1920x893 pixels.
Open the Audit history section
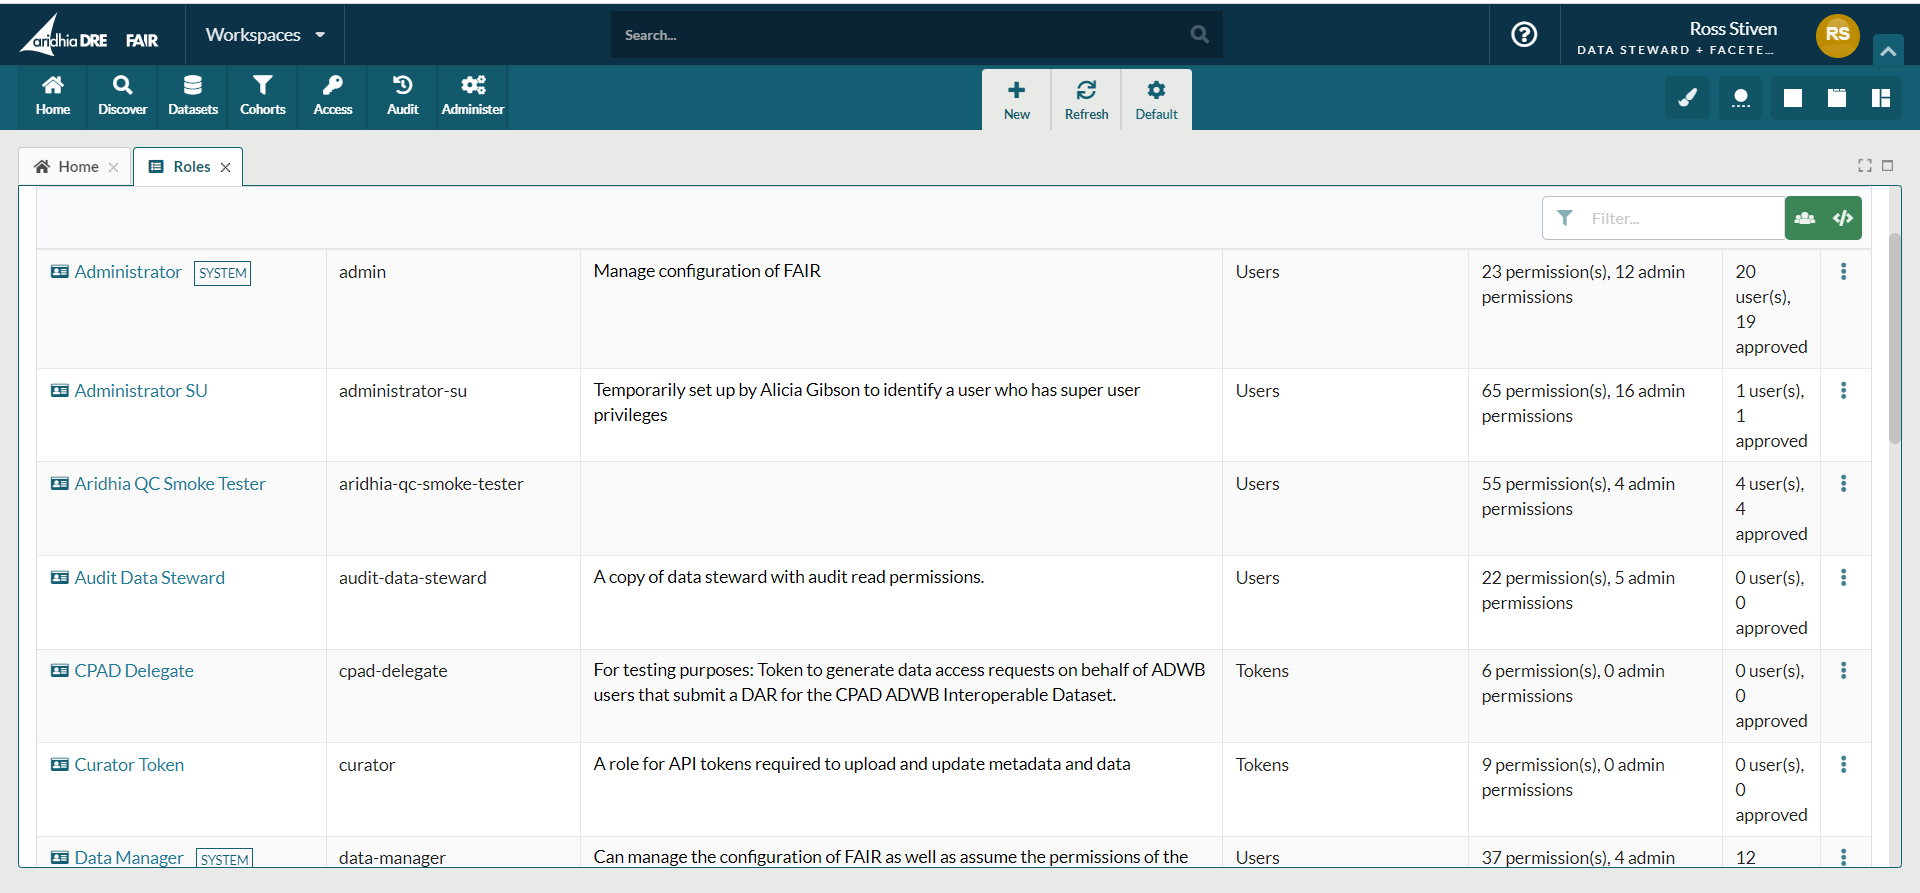pyautogui.click(x=402, y=96)
